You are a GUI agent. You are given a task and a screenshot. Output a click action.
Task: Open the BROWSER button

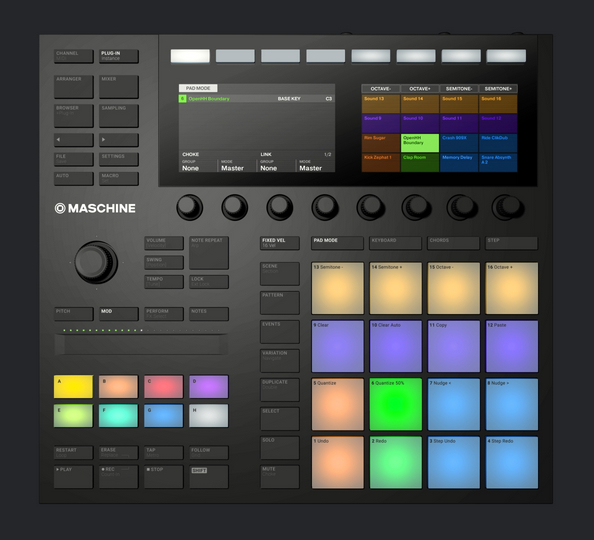point(73,116)
